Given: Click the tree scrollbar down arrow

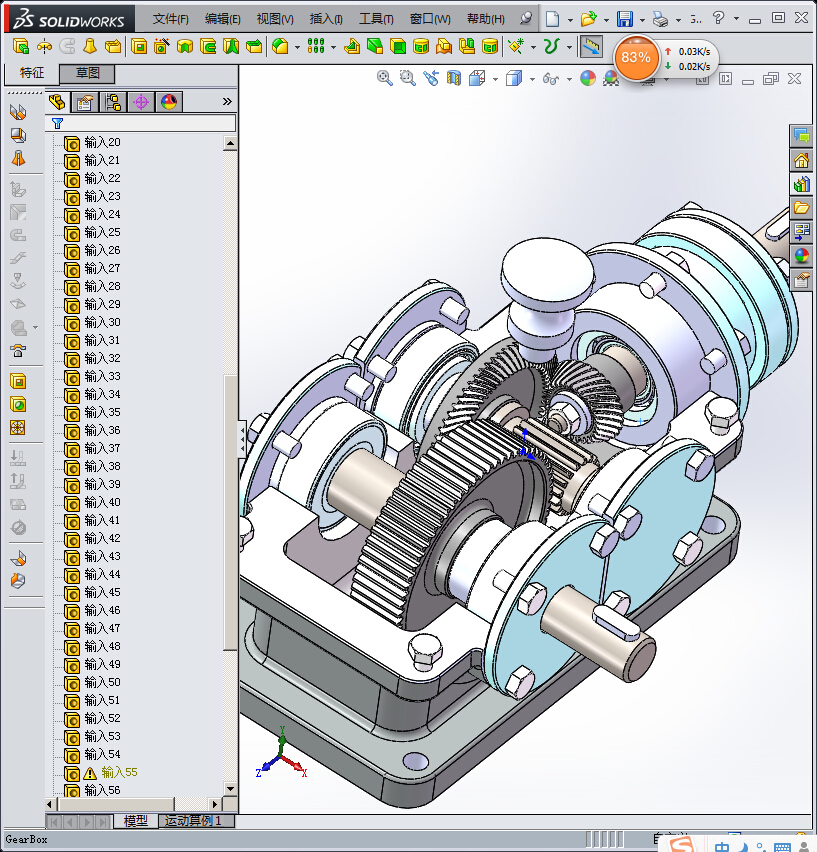Looking at the screenshot, I should [x=230, y=788].
